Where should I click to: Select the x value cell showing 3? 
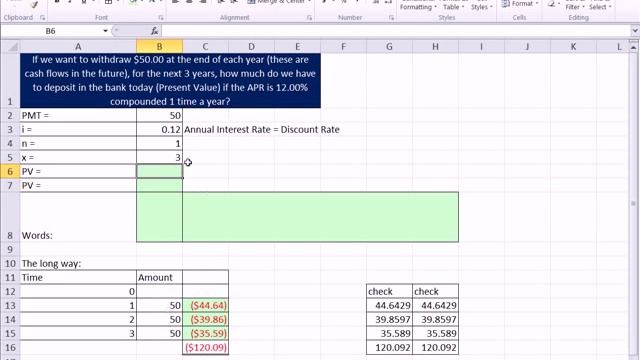coord(159,158)
